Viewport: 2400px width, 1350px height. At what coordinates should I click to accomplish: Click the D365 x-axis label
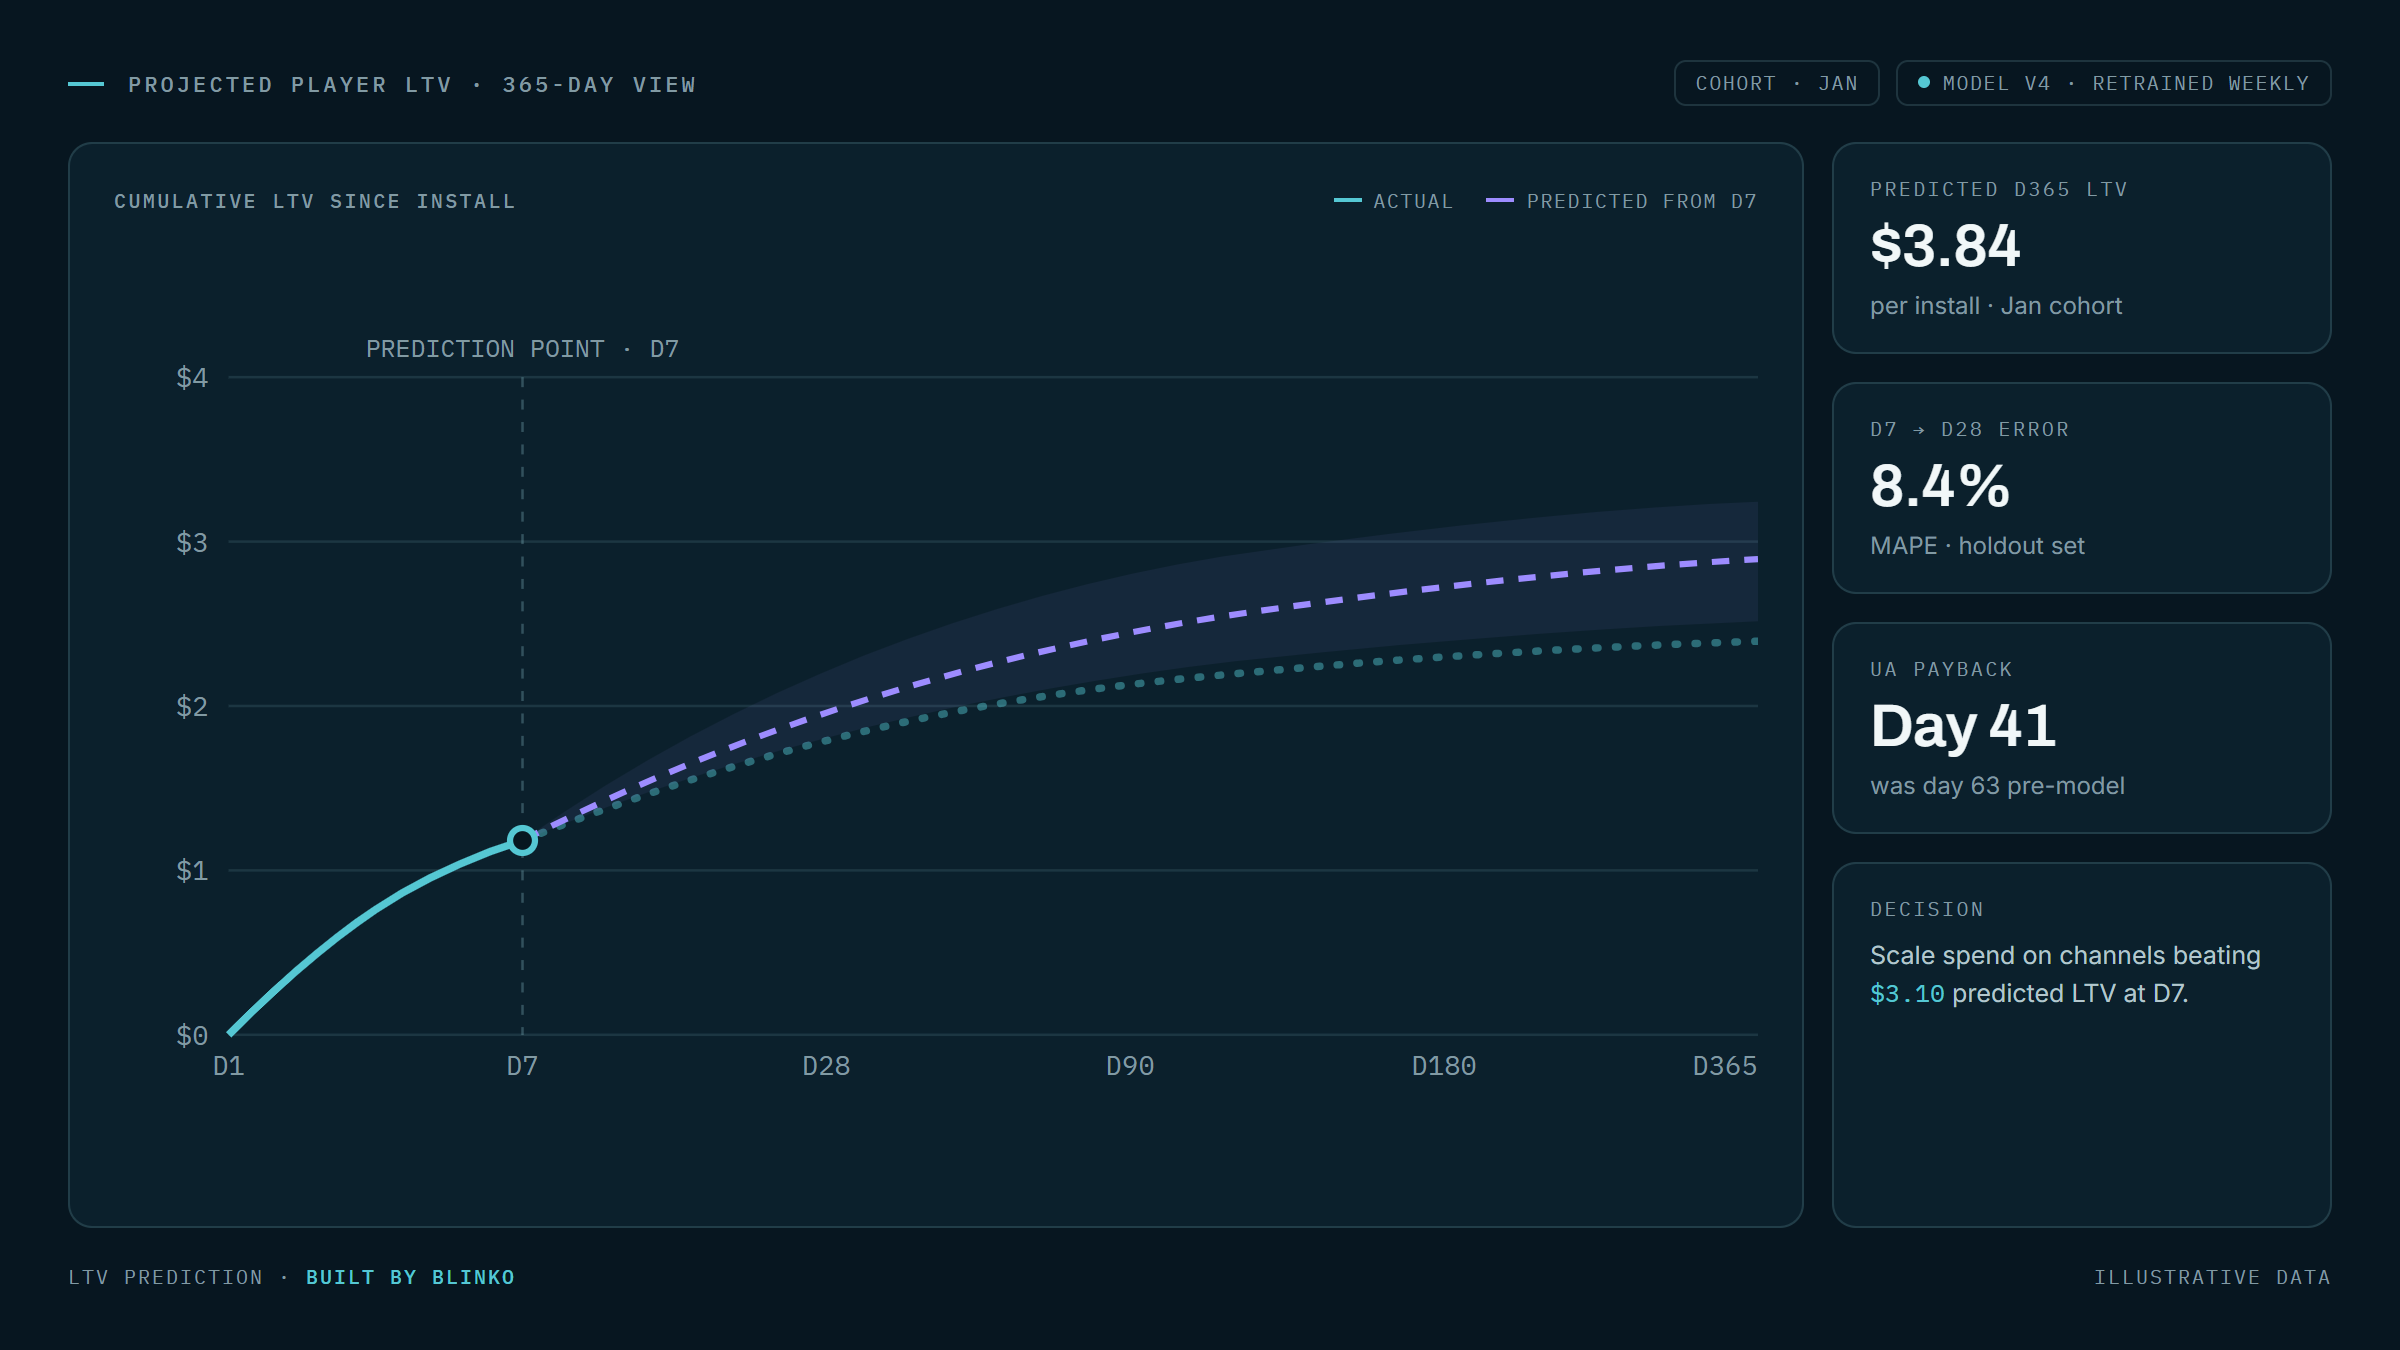(x=1725, y=1066)
